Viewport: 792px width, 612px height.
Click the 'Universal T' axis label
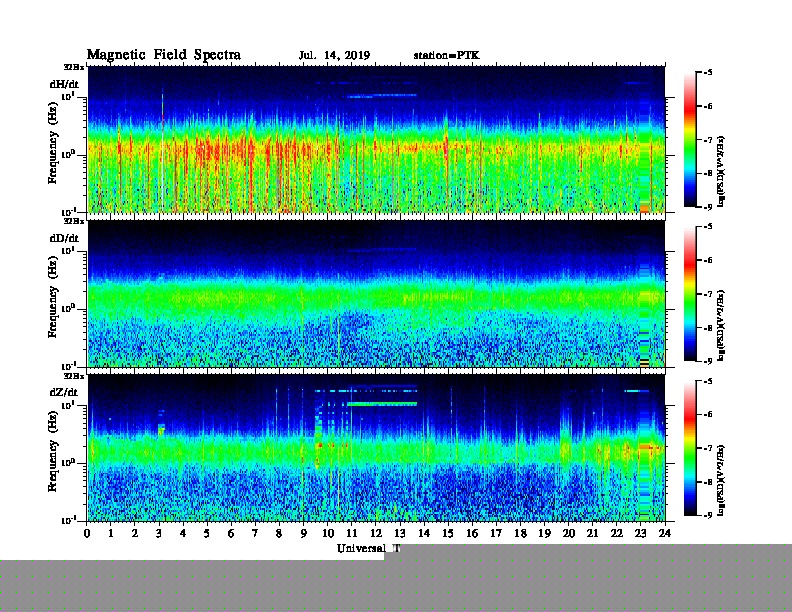369,548
